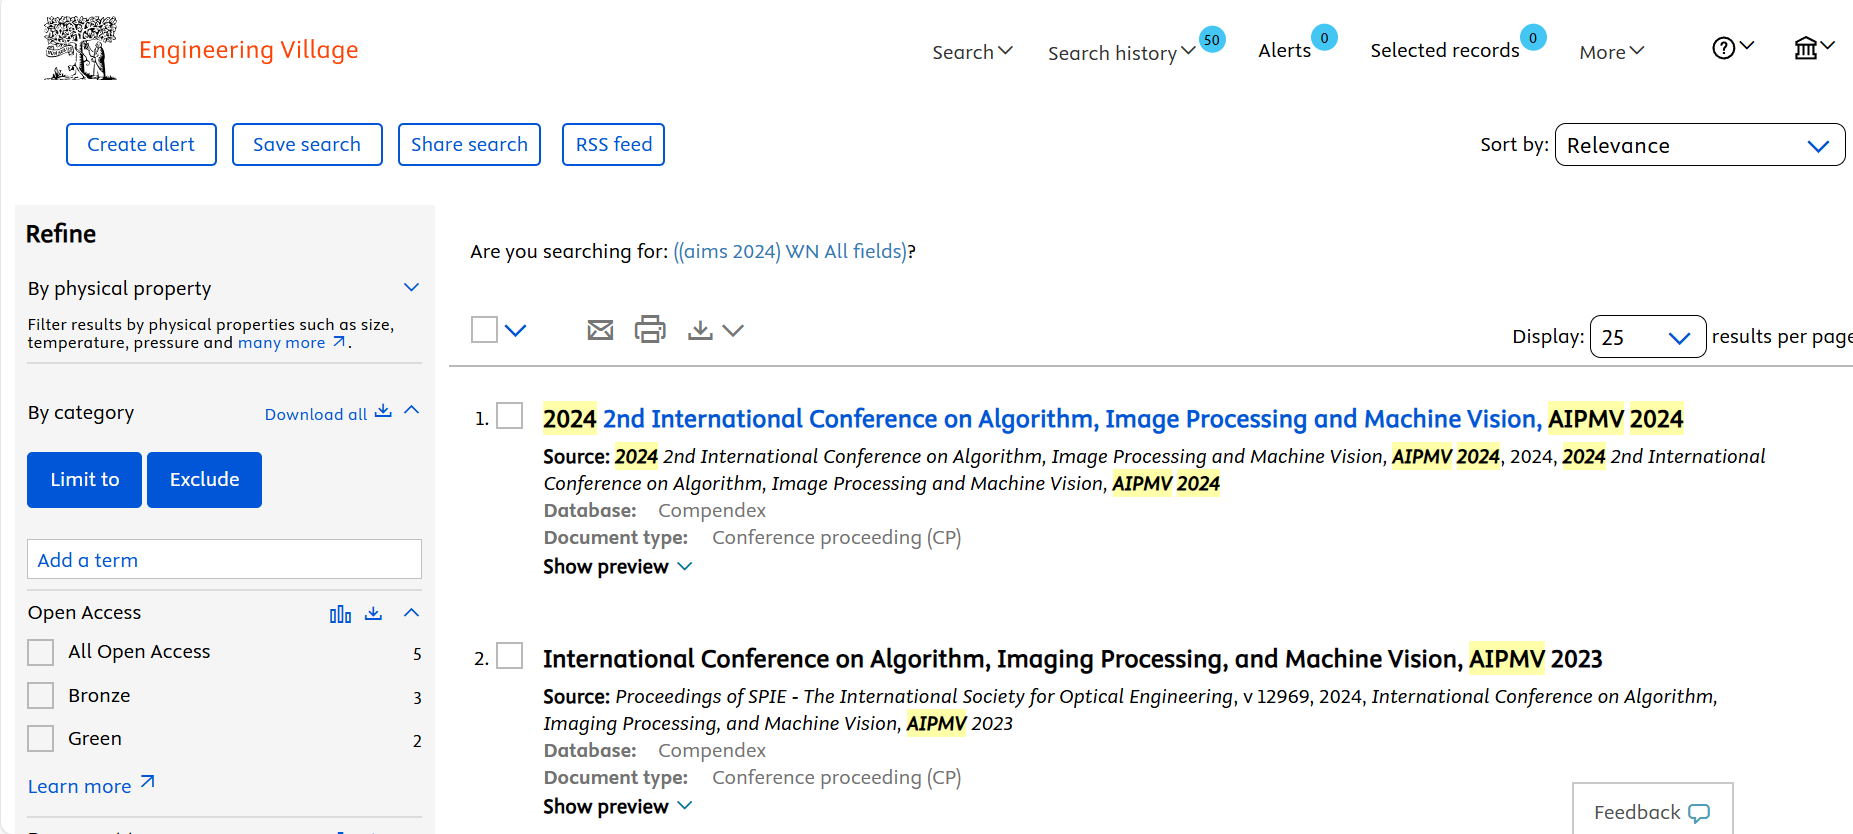
Task: Click the Limit to button
Action: click(x=84, y=479)
